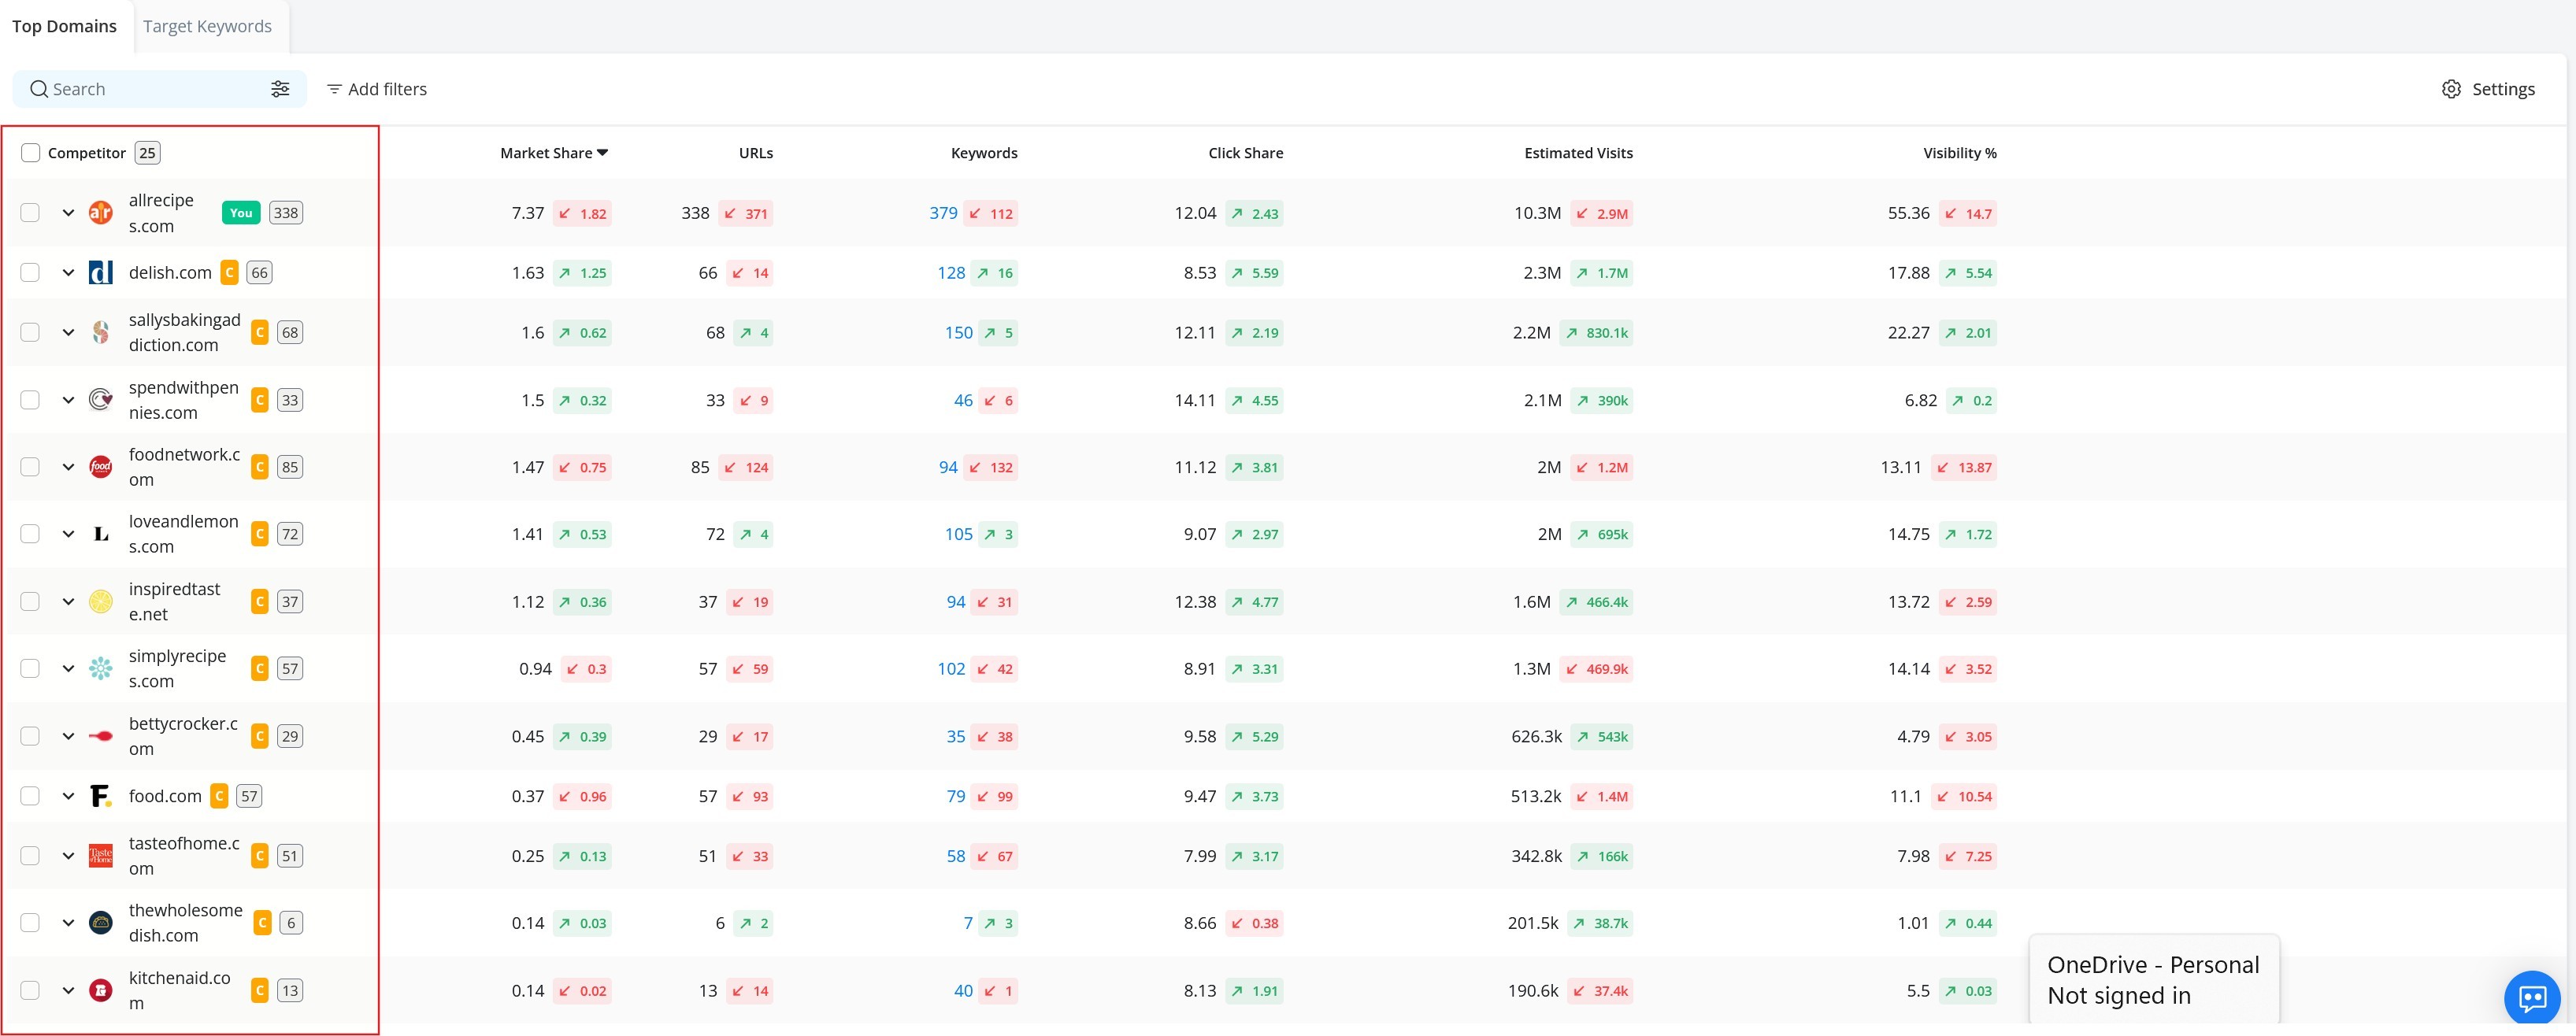This screenshot has height=1036, width=2576.
Task: Click Market Share value 7.37 for allrecipes.com
Action: click(528, 213)
